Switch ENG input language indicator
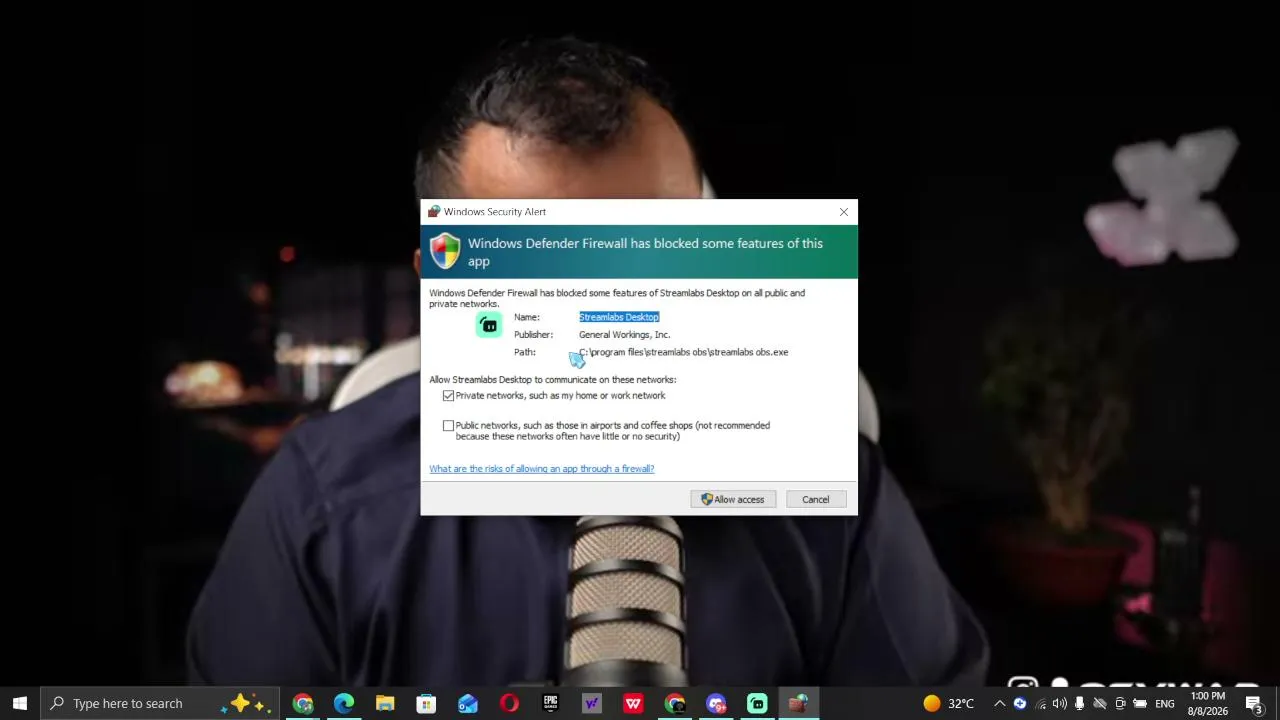1280x720 pixels. (1165, 703)
